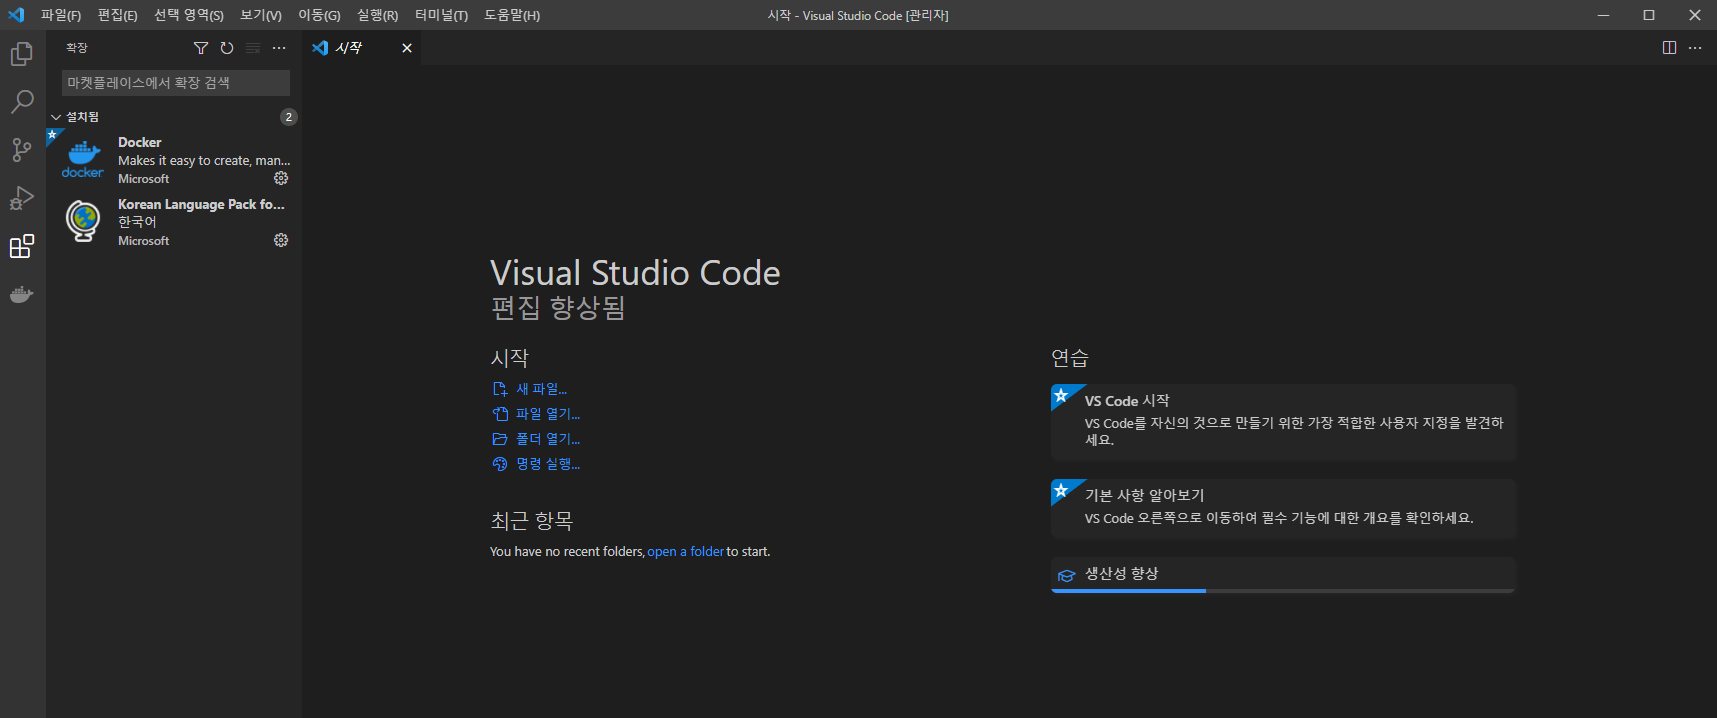Click the installed count badge 2
Image resolution: width=1717 pixels, height=718 pixels.
coord(289,117)
